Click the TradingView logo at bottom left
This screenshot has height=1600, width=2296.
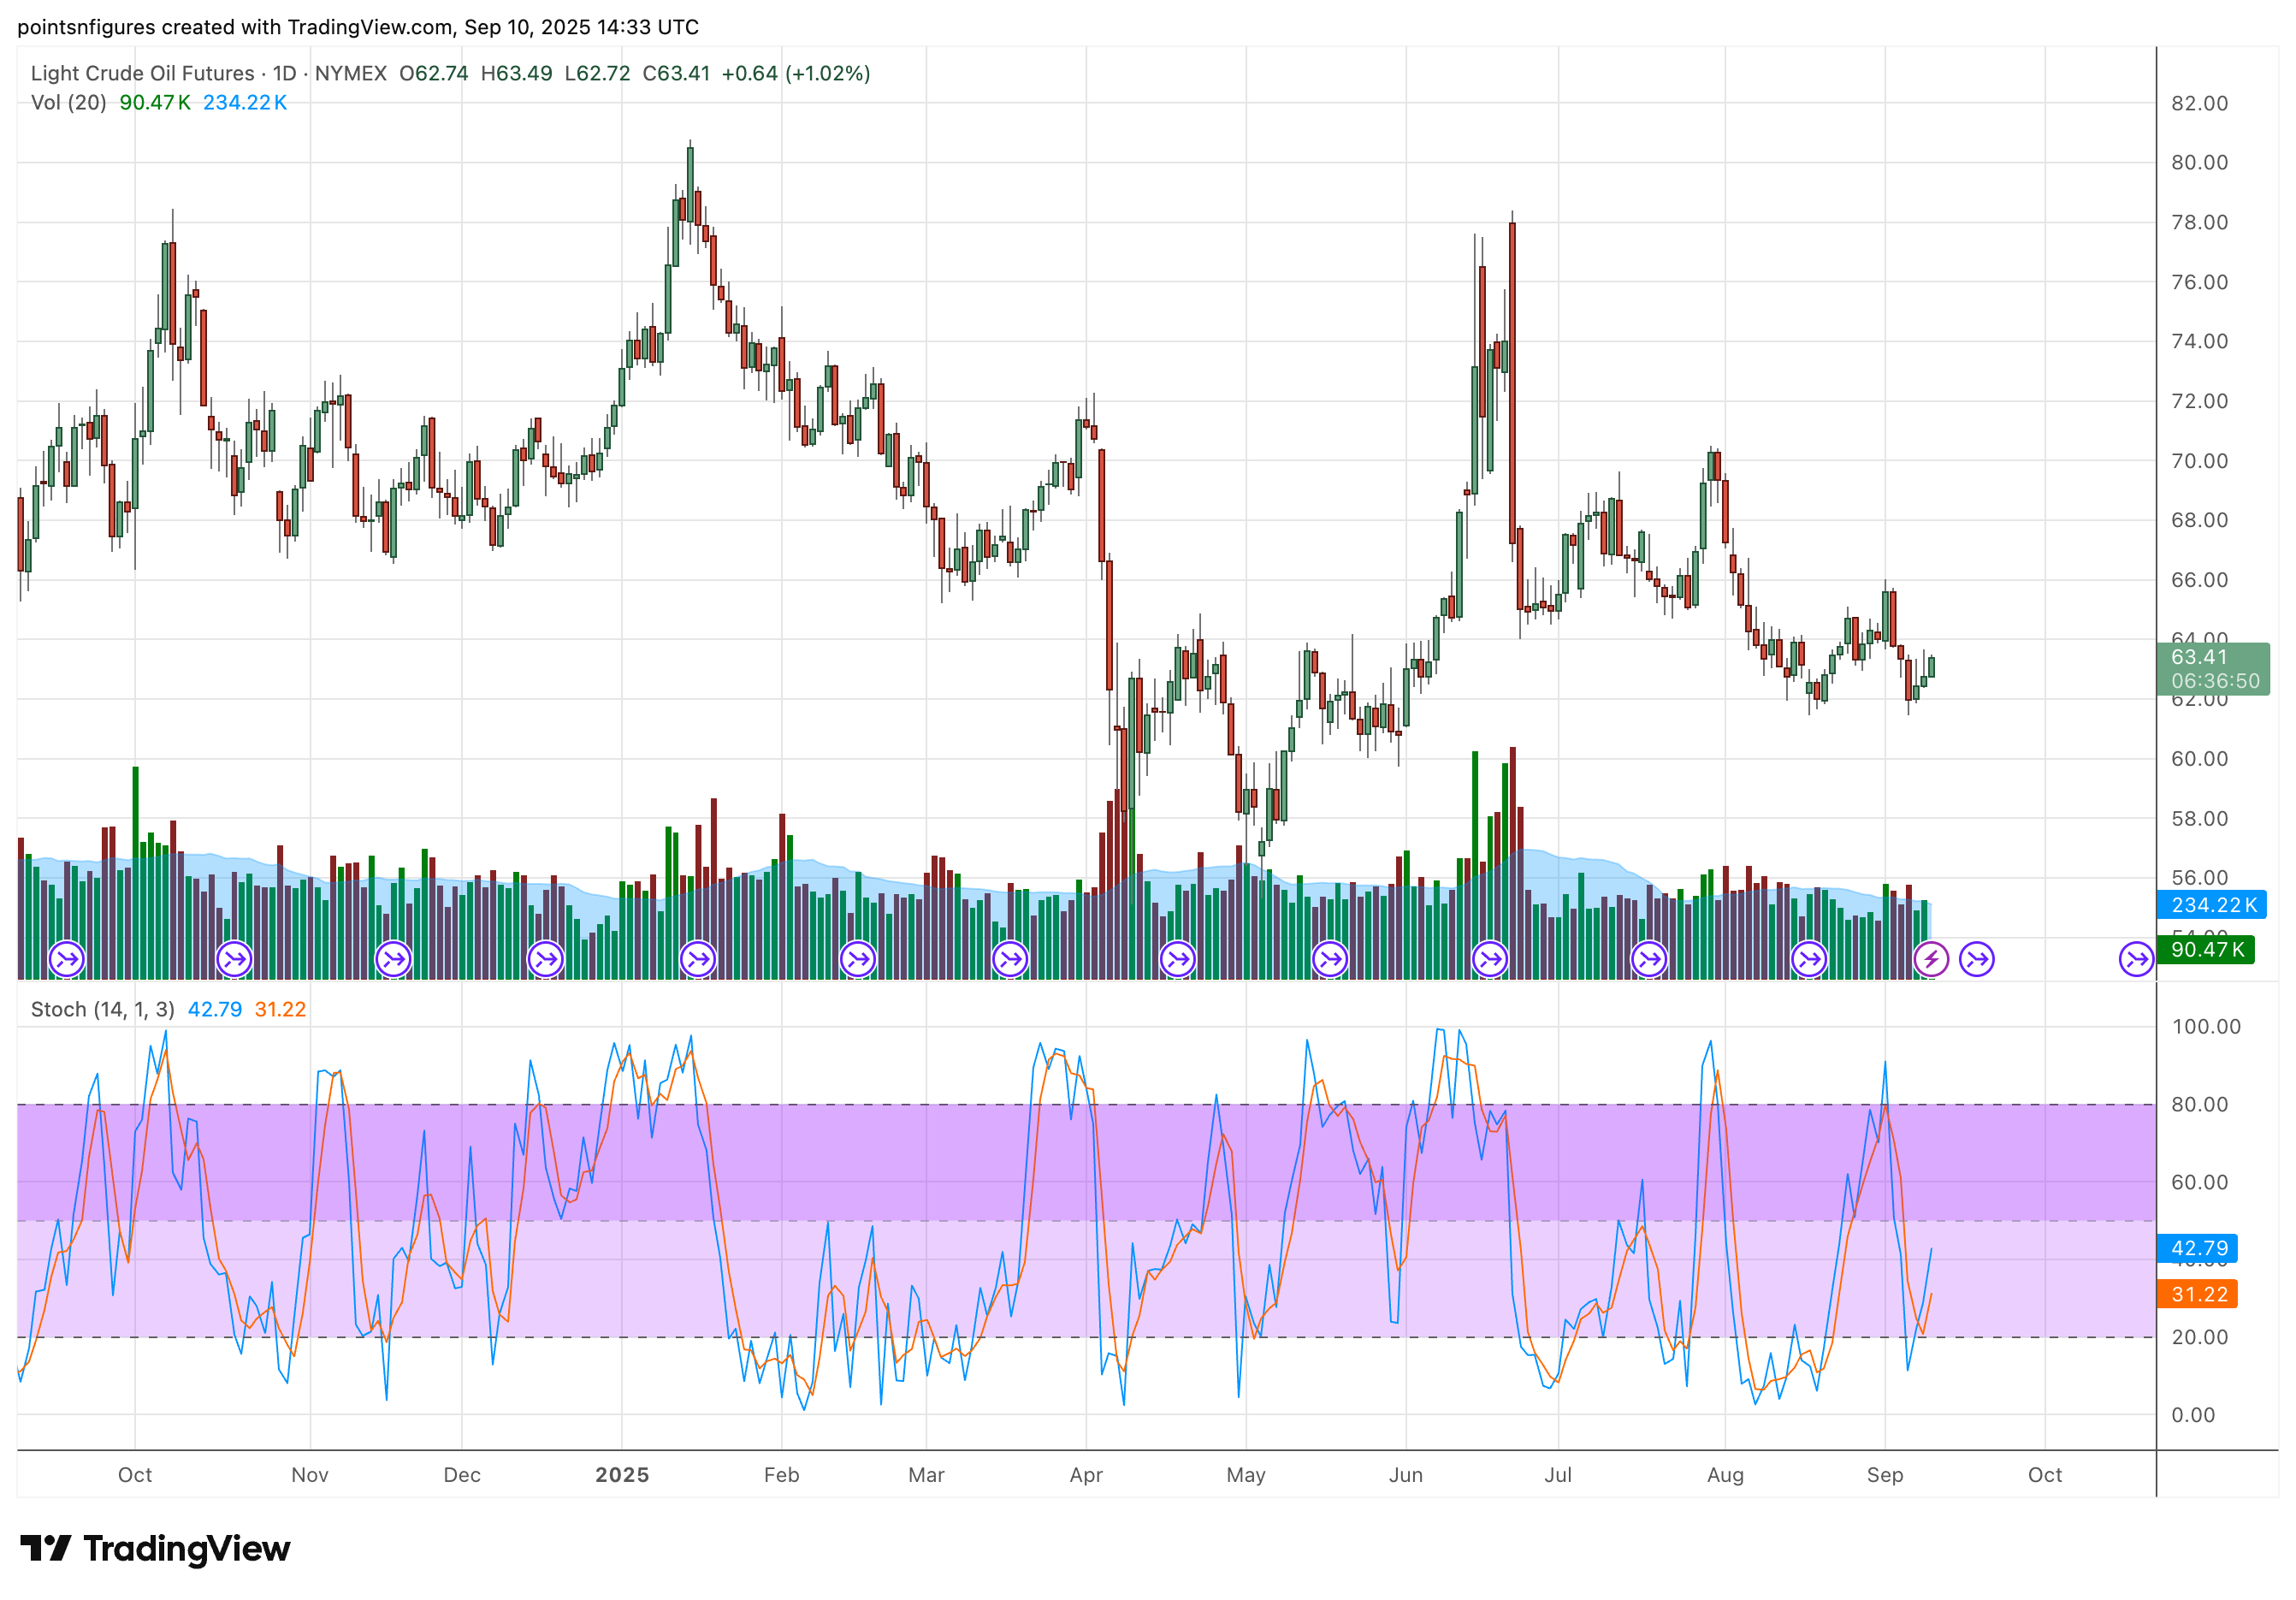(155, 1549)
